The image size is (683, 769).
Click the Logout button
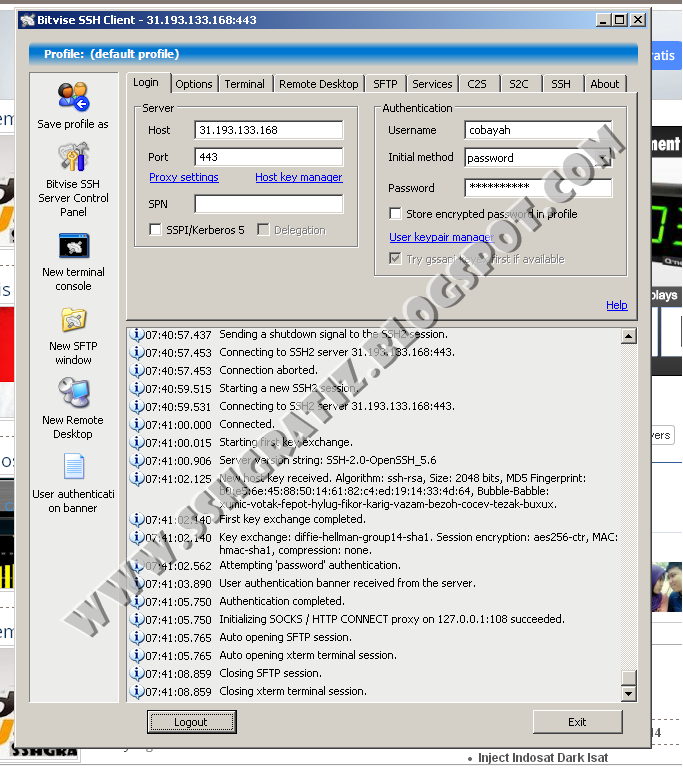click(192, 722)
